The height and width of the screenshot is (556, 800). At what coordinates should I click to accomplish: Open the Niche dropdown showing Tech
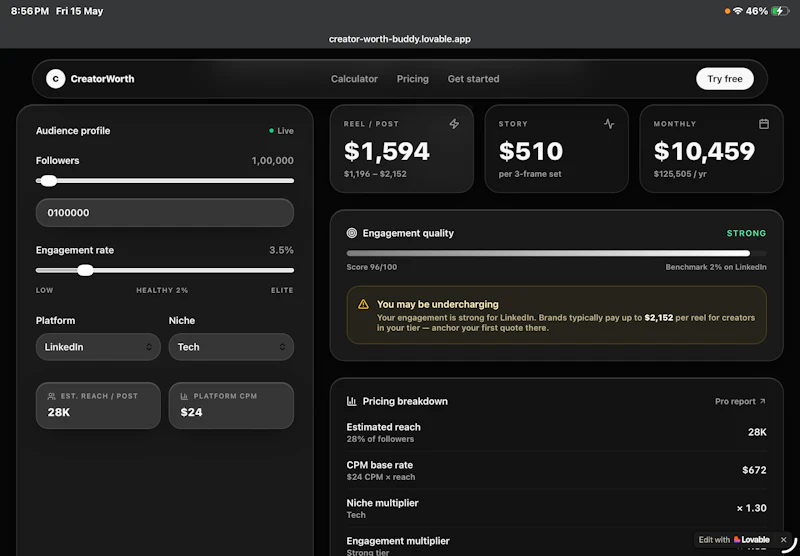231,347
